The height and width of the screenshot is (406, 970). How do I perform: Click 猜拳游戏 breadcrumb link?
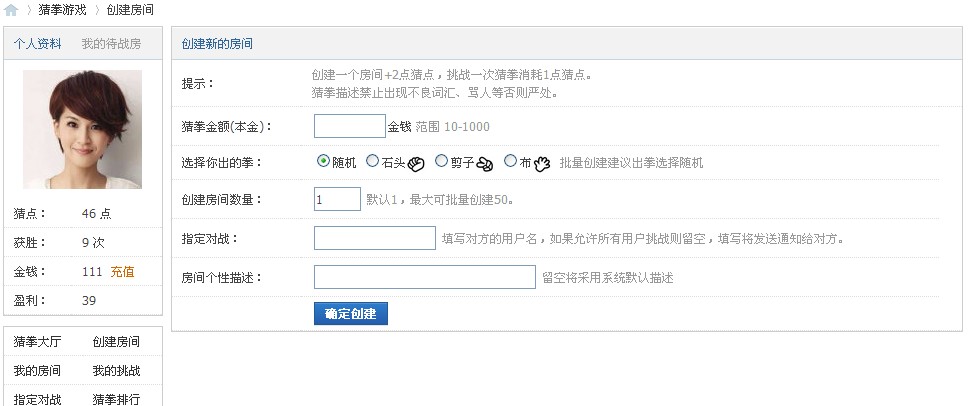tap(62, 10)
